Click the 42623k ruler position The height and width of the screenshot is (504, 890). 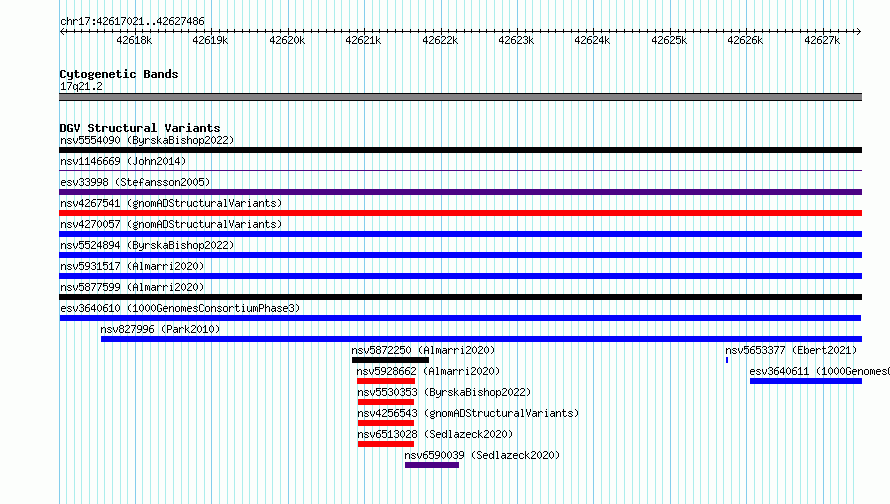click(516, 40)
